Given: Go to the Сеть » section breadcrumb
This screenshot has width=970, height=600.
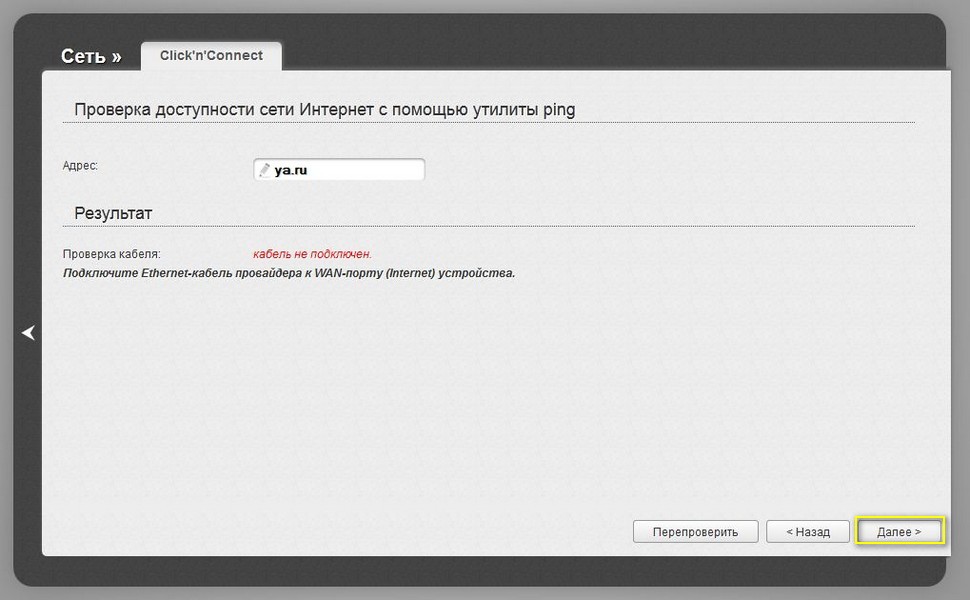Looking at the screenshot, I should pos(91,56).
